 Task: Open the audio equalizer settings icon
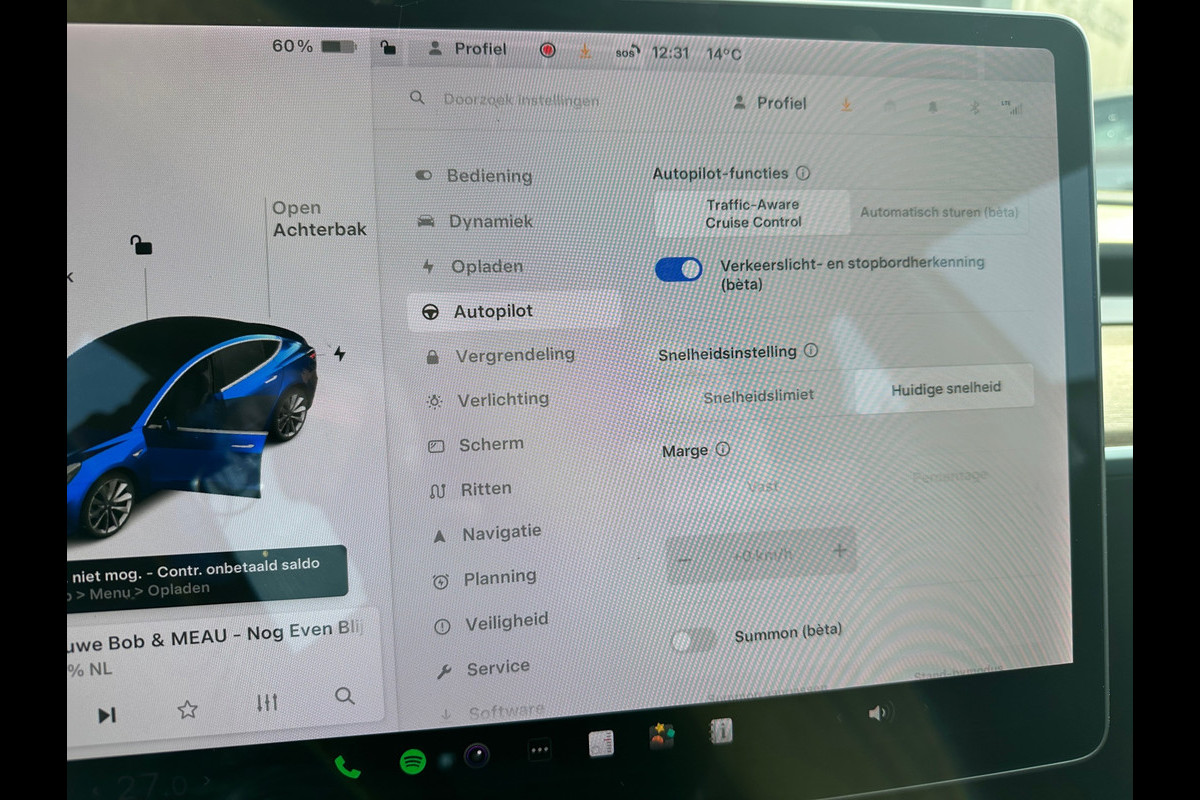266,703
